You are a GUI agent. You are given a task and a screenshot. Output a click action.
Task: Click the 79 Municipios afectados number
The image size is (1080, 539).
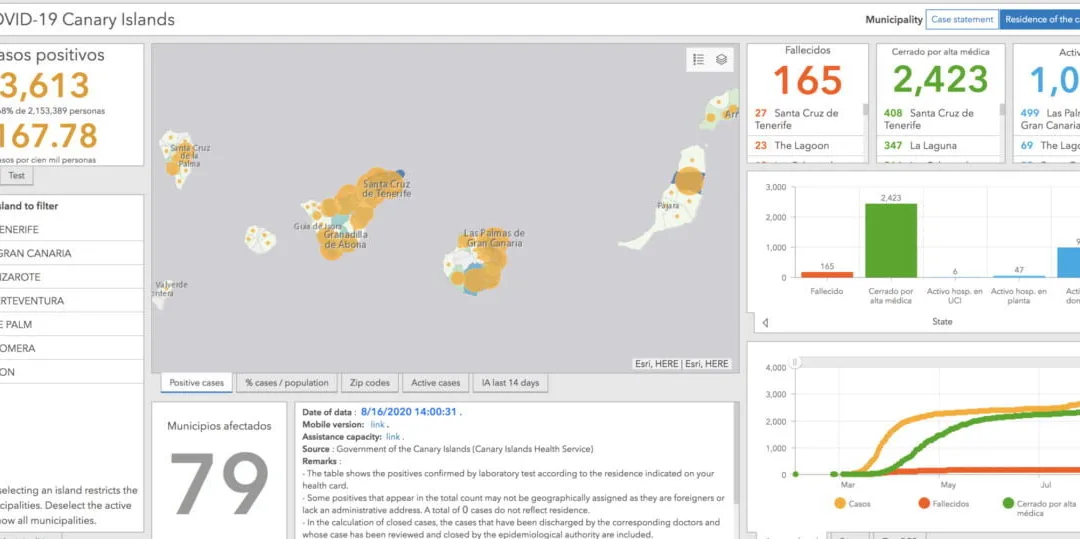click(x=219, y=484)
